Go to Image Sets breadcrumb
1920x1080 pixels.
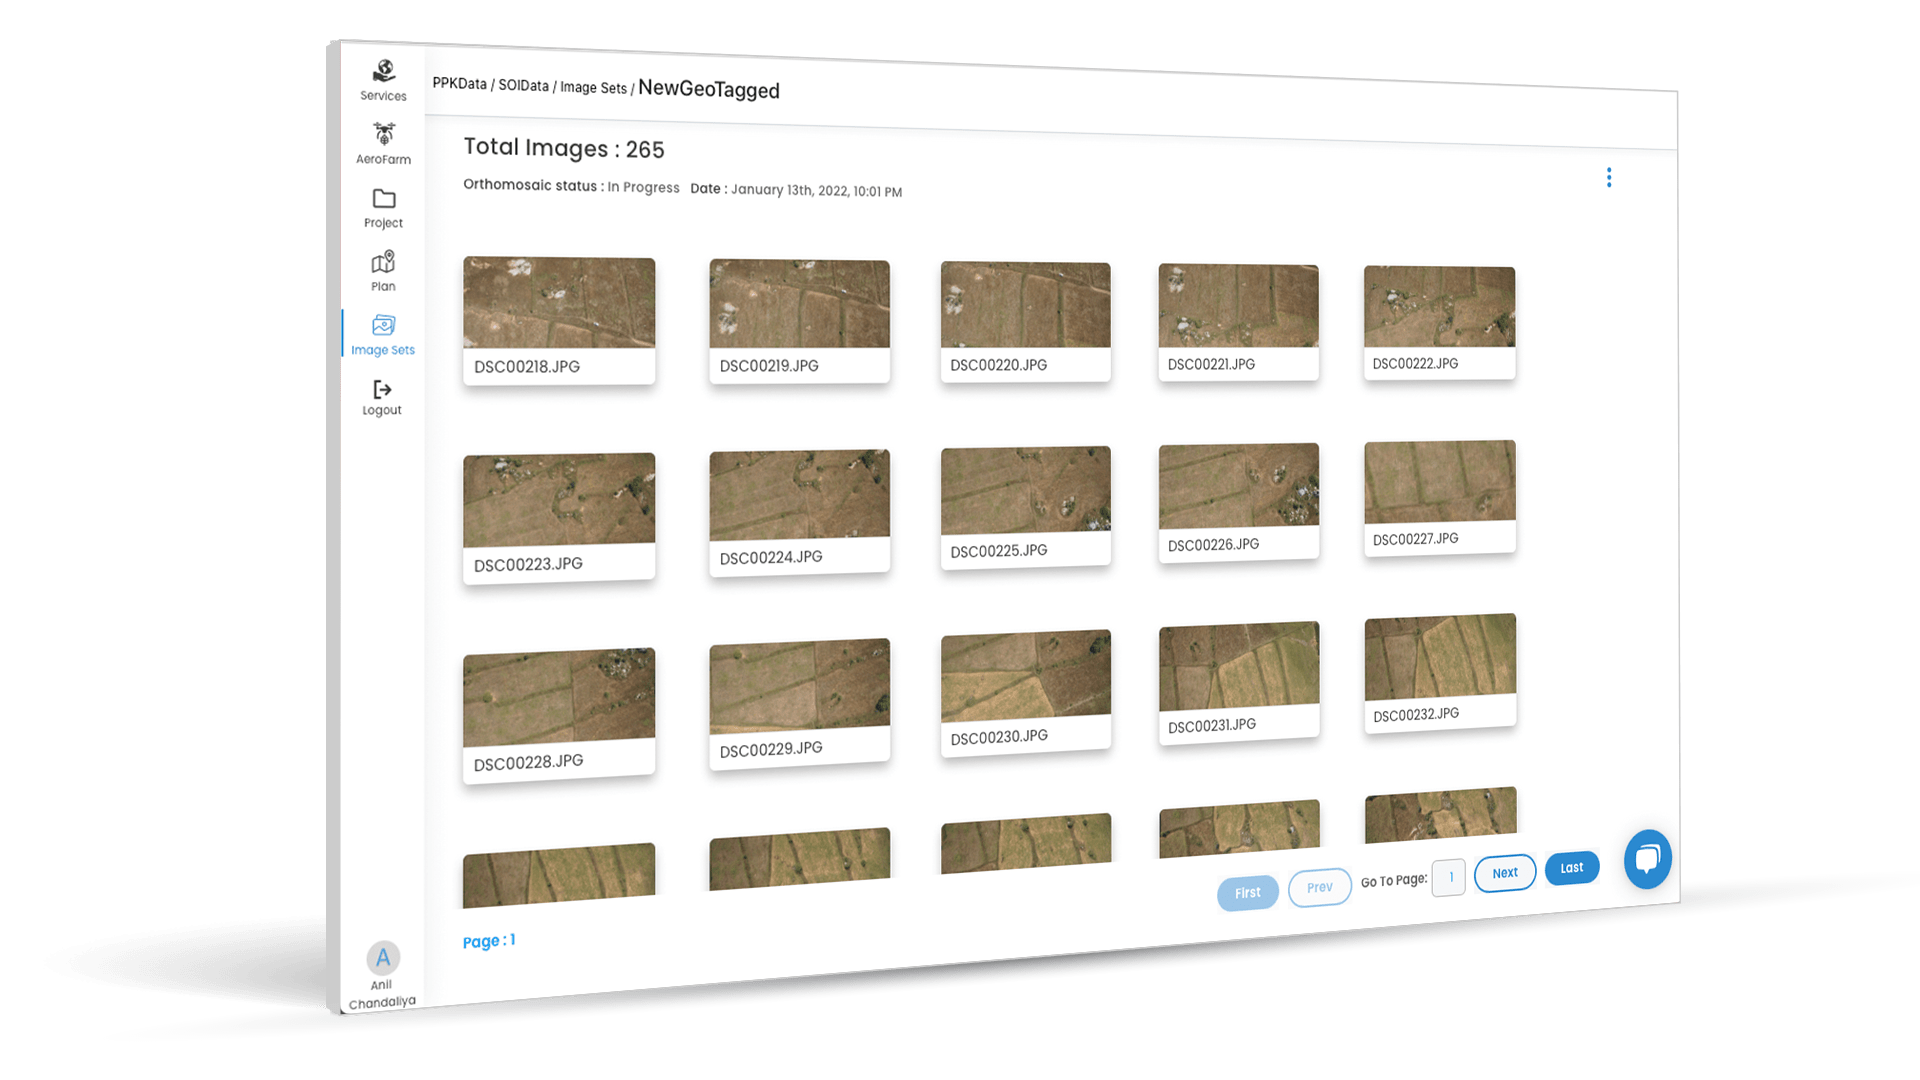pos(593,87)
